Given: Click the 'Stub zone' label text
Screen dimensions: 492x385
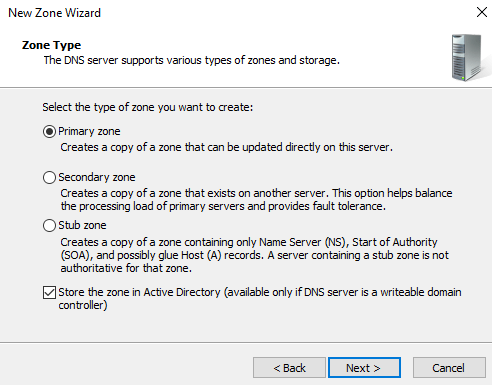Looking at the screenshot, I should tap(82, 225).
